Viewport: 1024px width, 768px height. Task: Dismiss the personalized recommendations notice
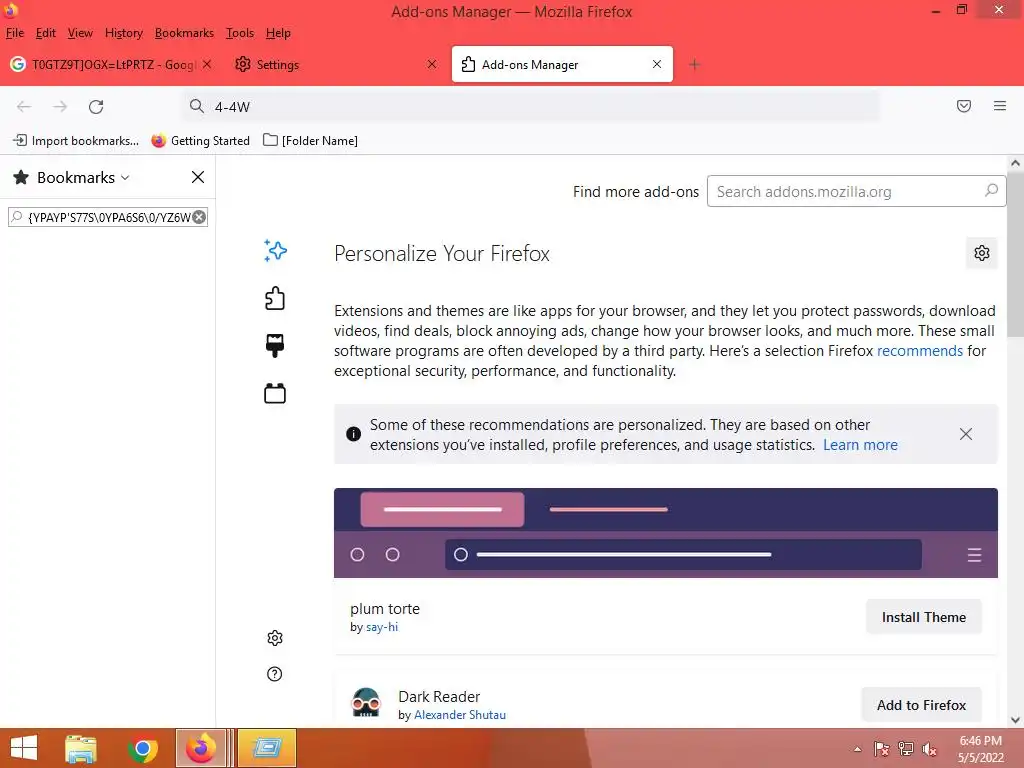point(966,434)
